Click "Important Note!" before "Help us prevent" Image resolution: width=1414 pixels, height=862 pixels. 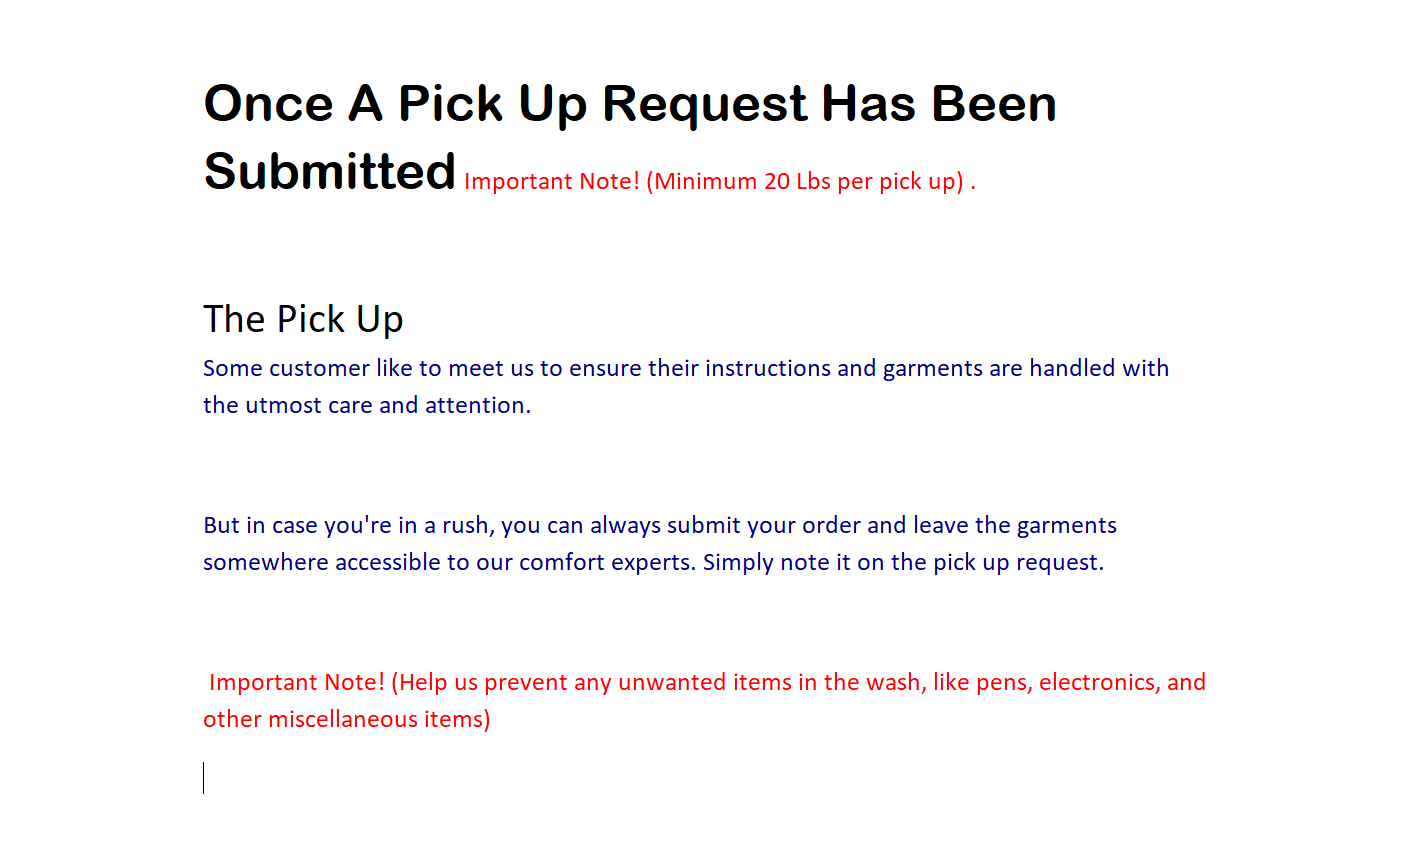coord(296,683)
